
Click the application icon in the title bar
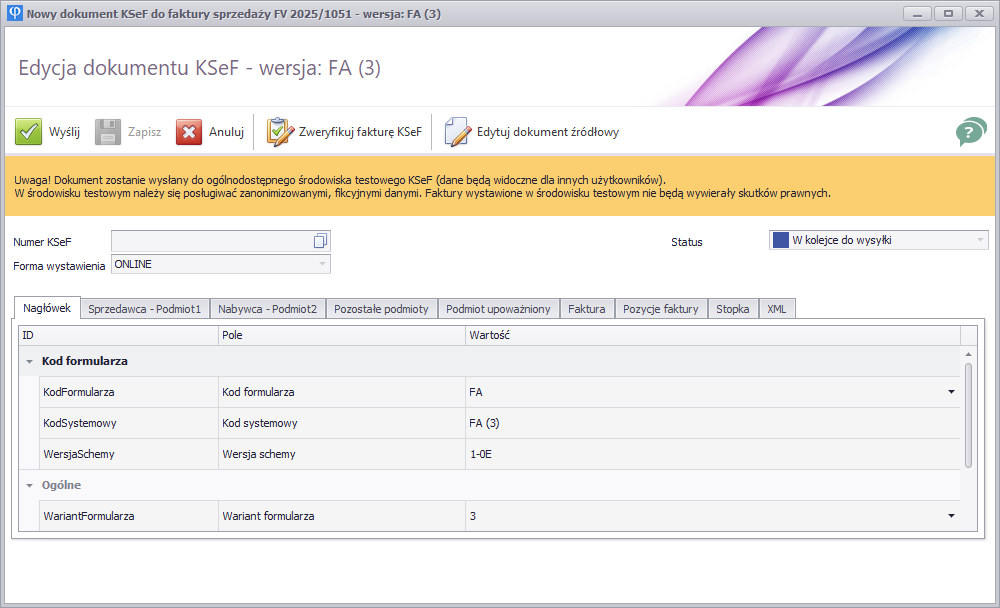point(13,13)
